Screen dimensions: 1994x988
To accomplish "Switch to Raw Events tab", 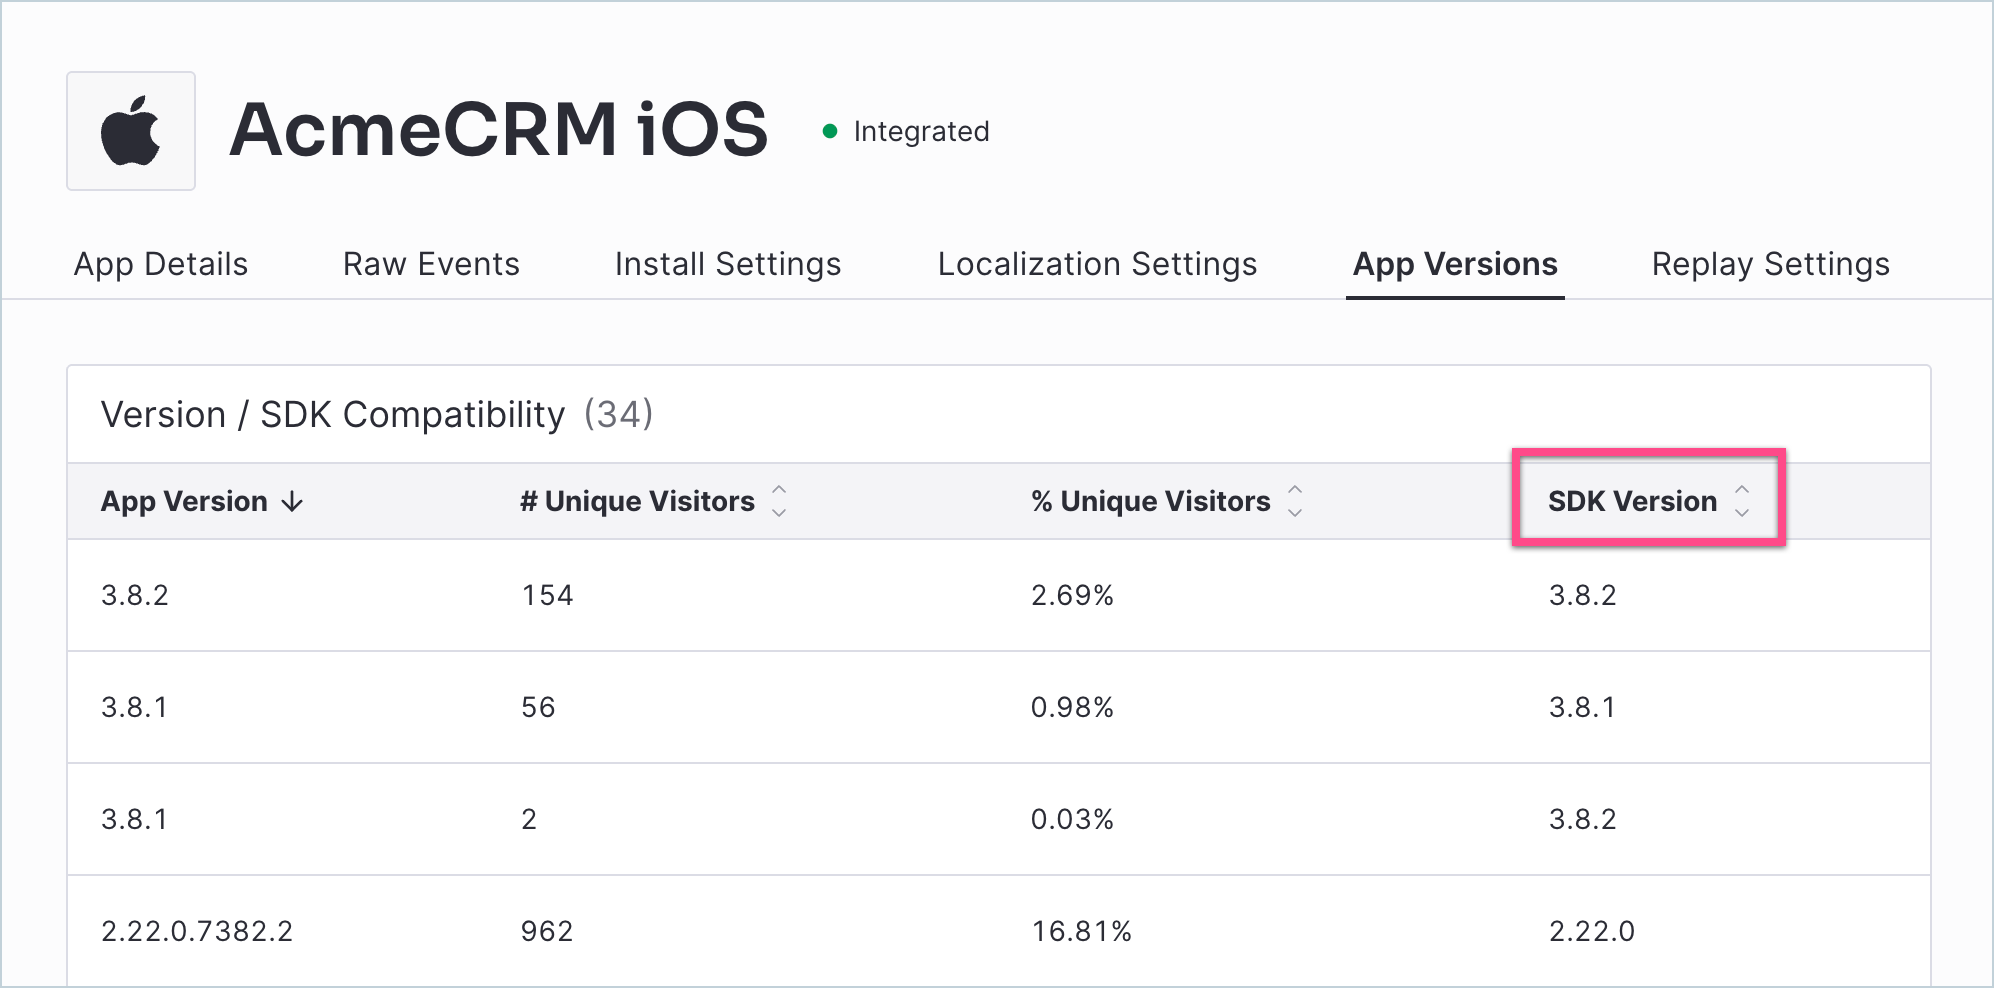I will pyautogui.click(x=431, y=264).
